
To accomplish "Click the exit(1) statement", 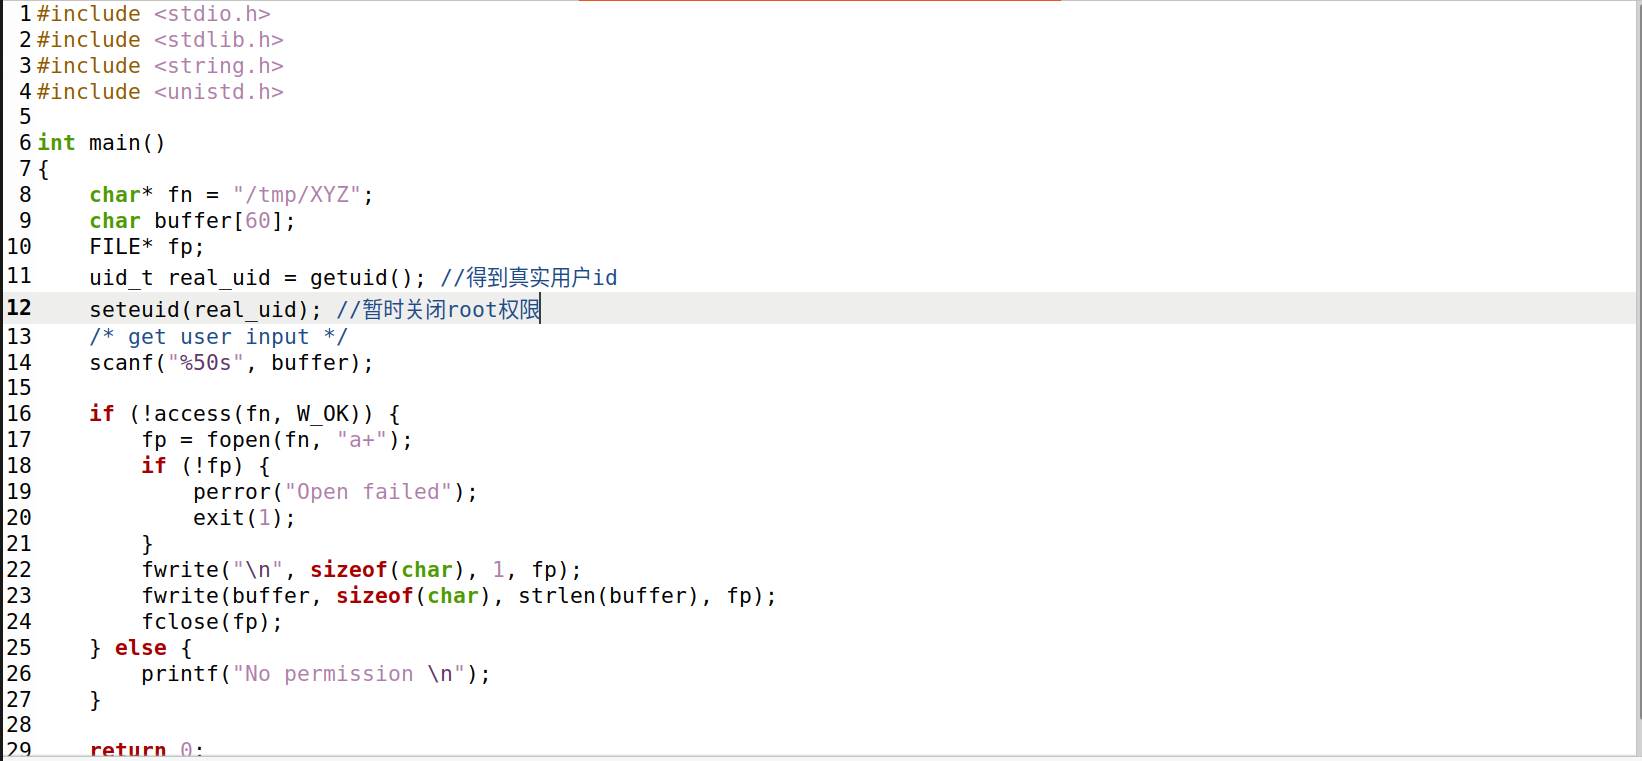I will (244, 518).
